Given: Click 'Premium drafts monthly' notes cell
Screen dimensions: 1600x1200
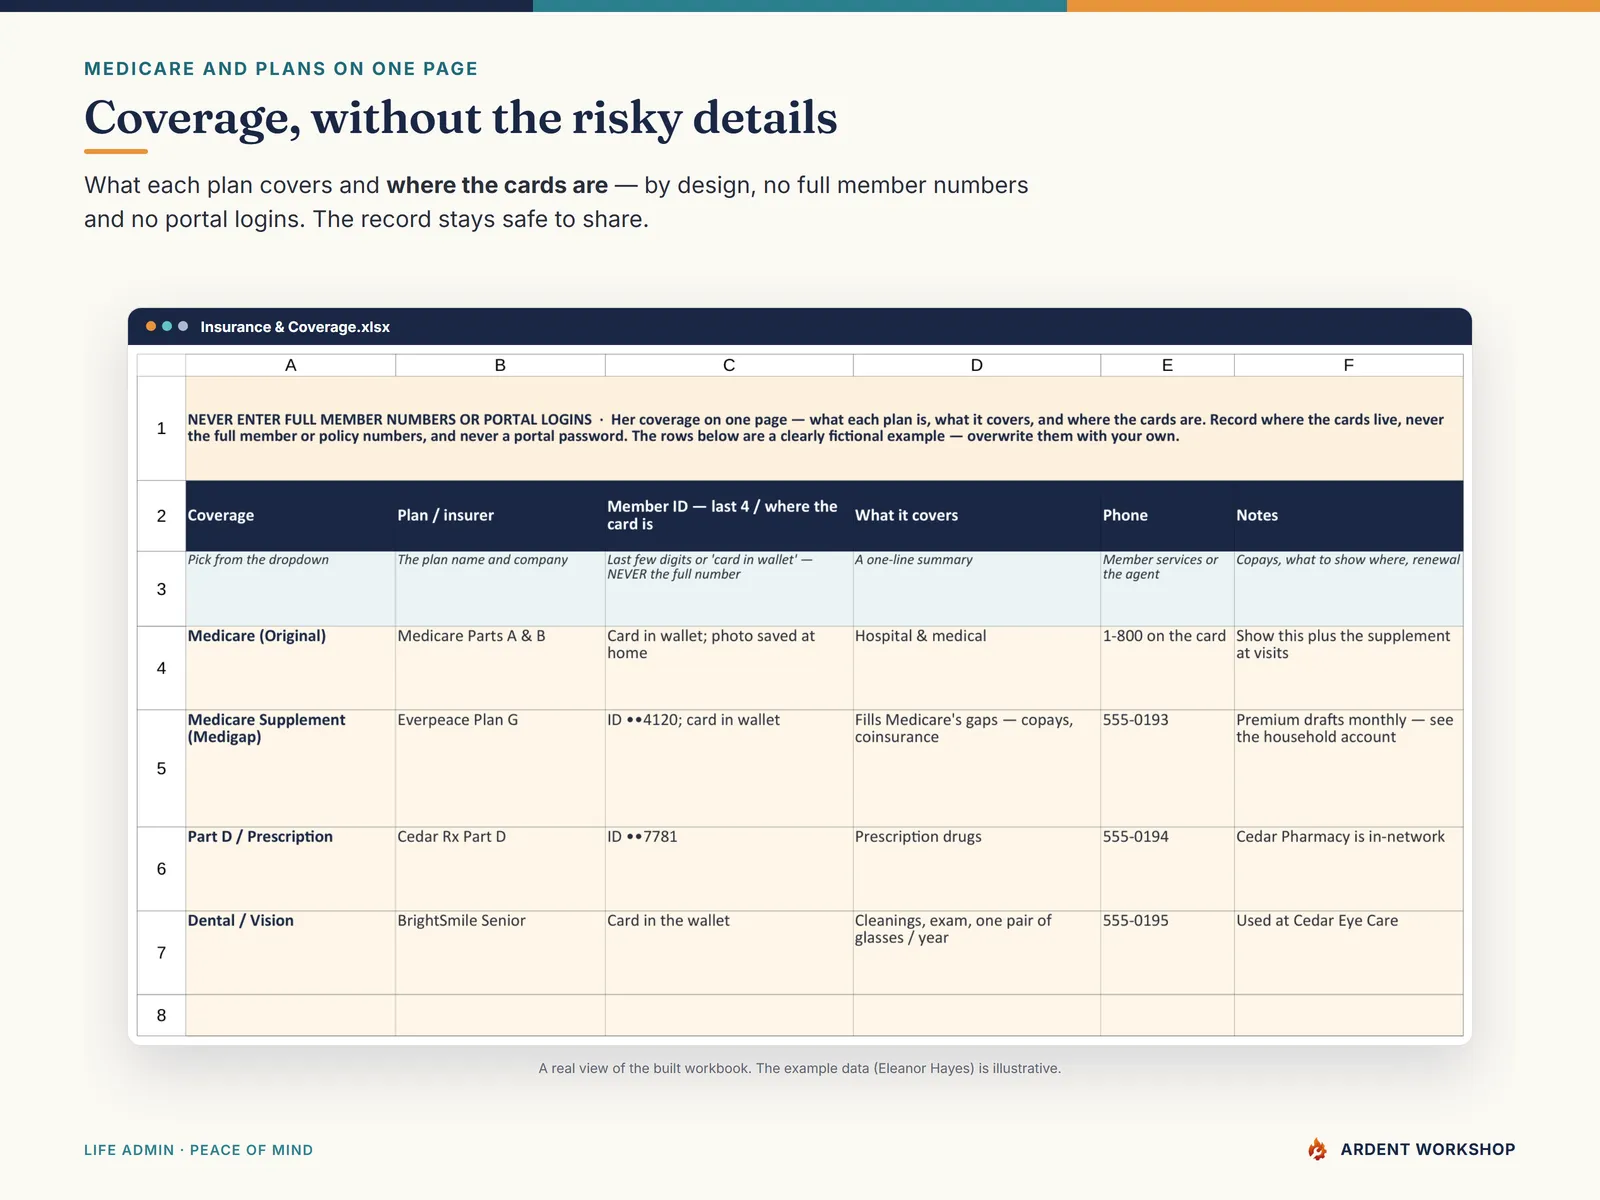Looking at the screenshot, I should point(1349,768).
